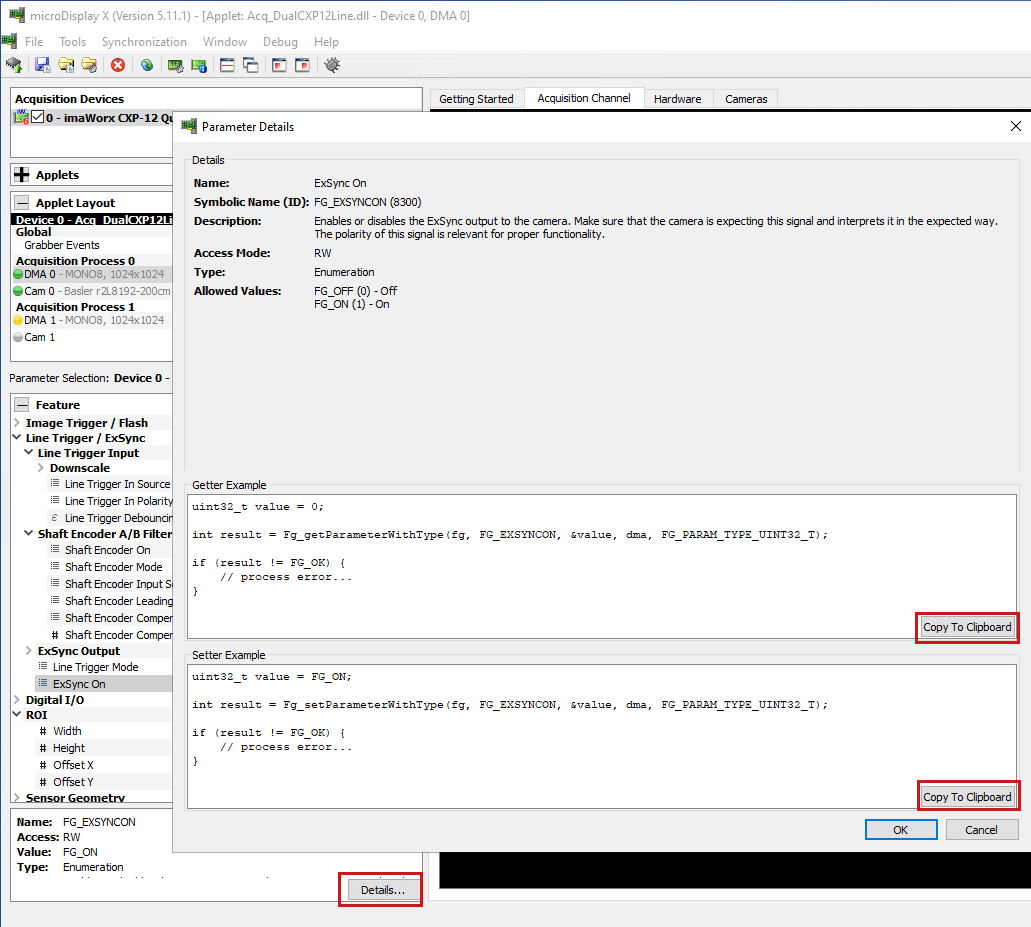Switch to the Getting Started tab
This screenshot has width=1031, height=927.
pyautogui.click(x=476, y=99)
